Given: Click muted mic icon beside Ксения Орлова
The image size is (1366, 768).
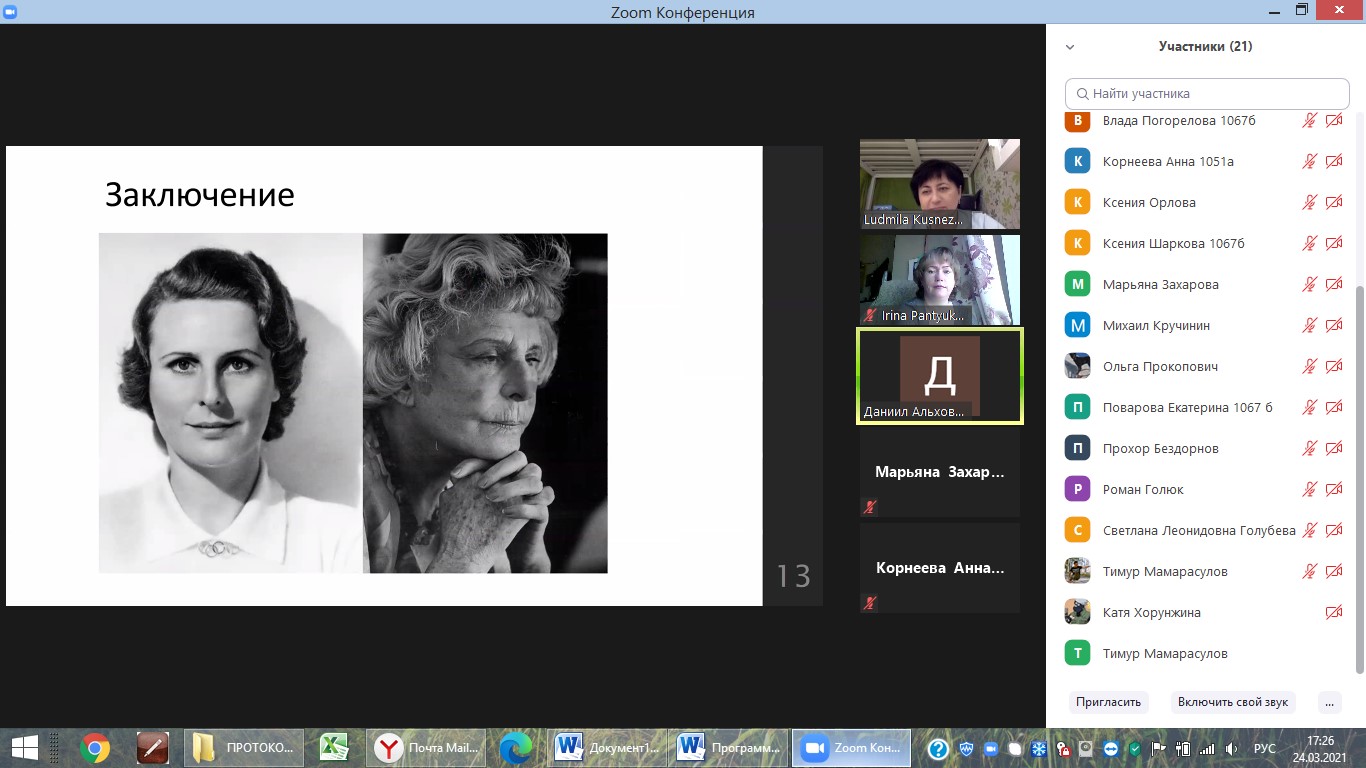Looking at the screenshot, I should 1309,203.
